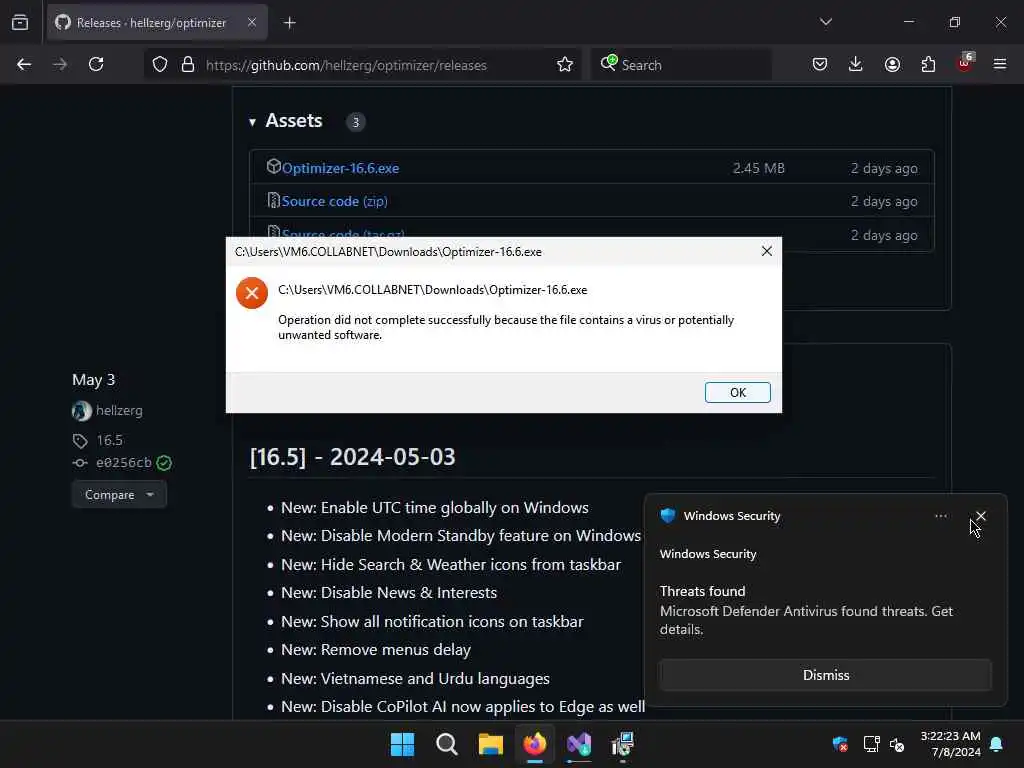Click the Windows Security tray icon
1024x768 pixels.
coord(840,744)
